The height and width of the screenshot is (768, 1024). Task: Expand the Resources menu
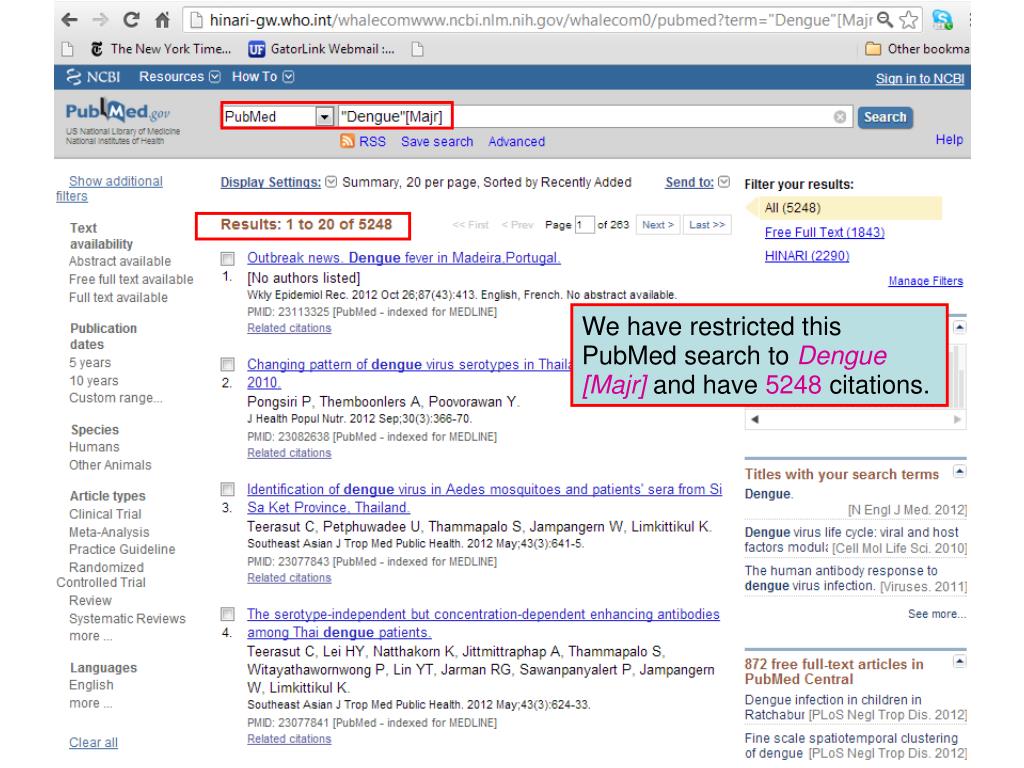(x=180, y=77)
